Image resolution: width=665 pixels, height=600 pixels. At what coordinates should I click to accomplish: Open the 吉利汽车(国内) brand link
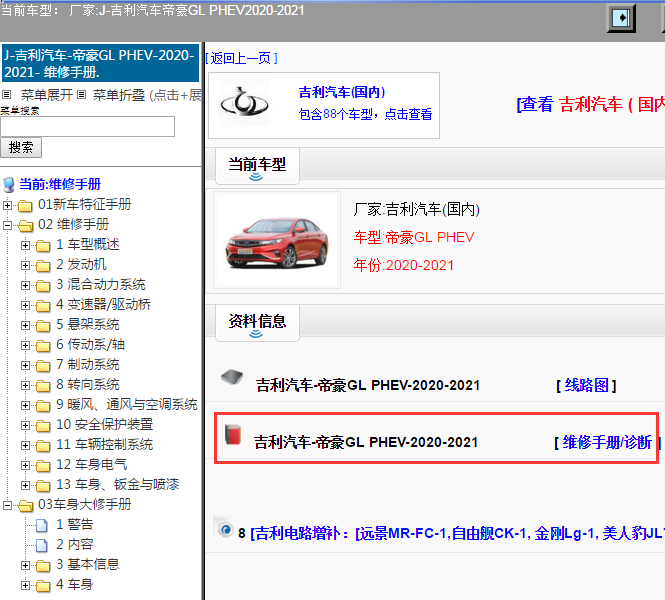(342, 92)
